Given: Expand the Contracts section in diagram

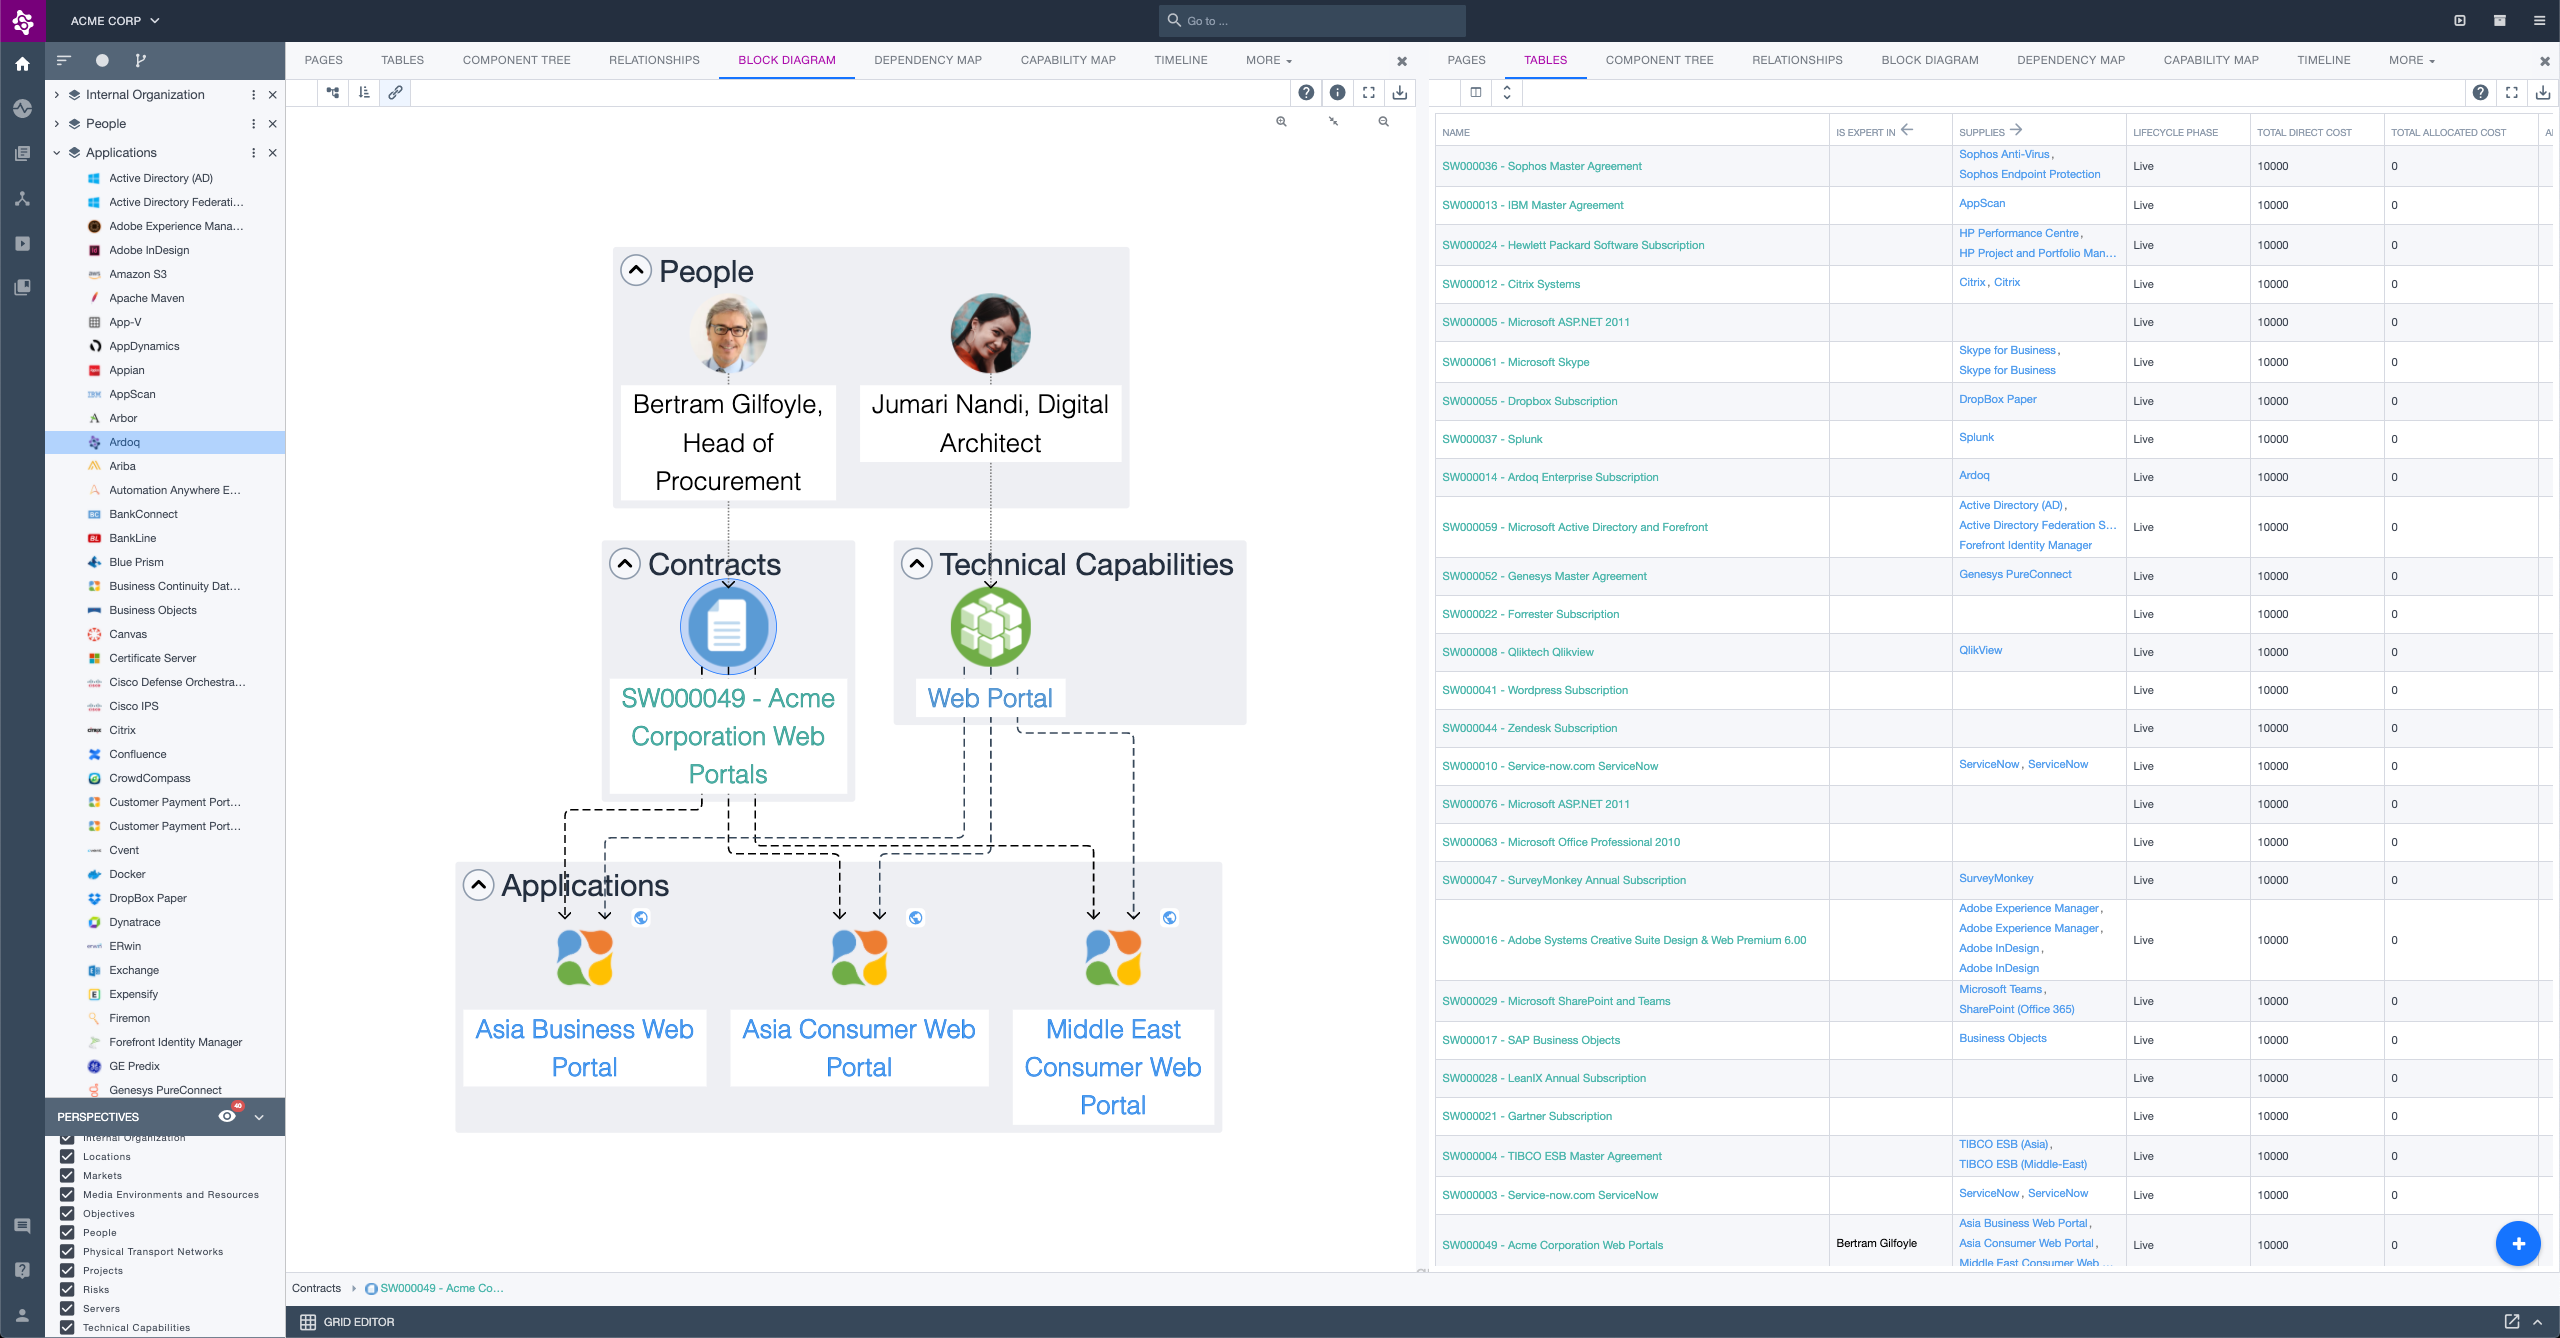Looking at the screenshot, I should [x=628, y=564].
